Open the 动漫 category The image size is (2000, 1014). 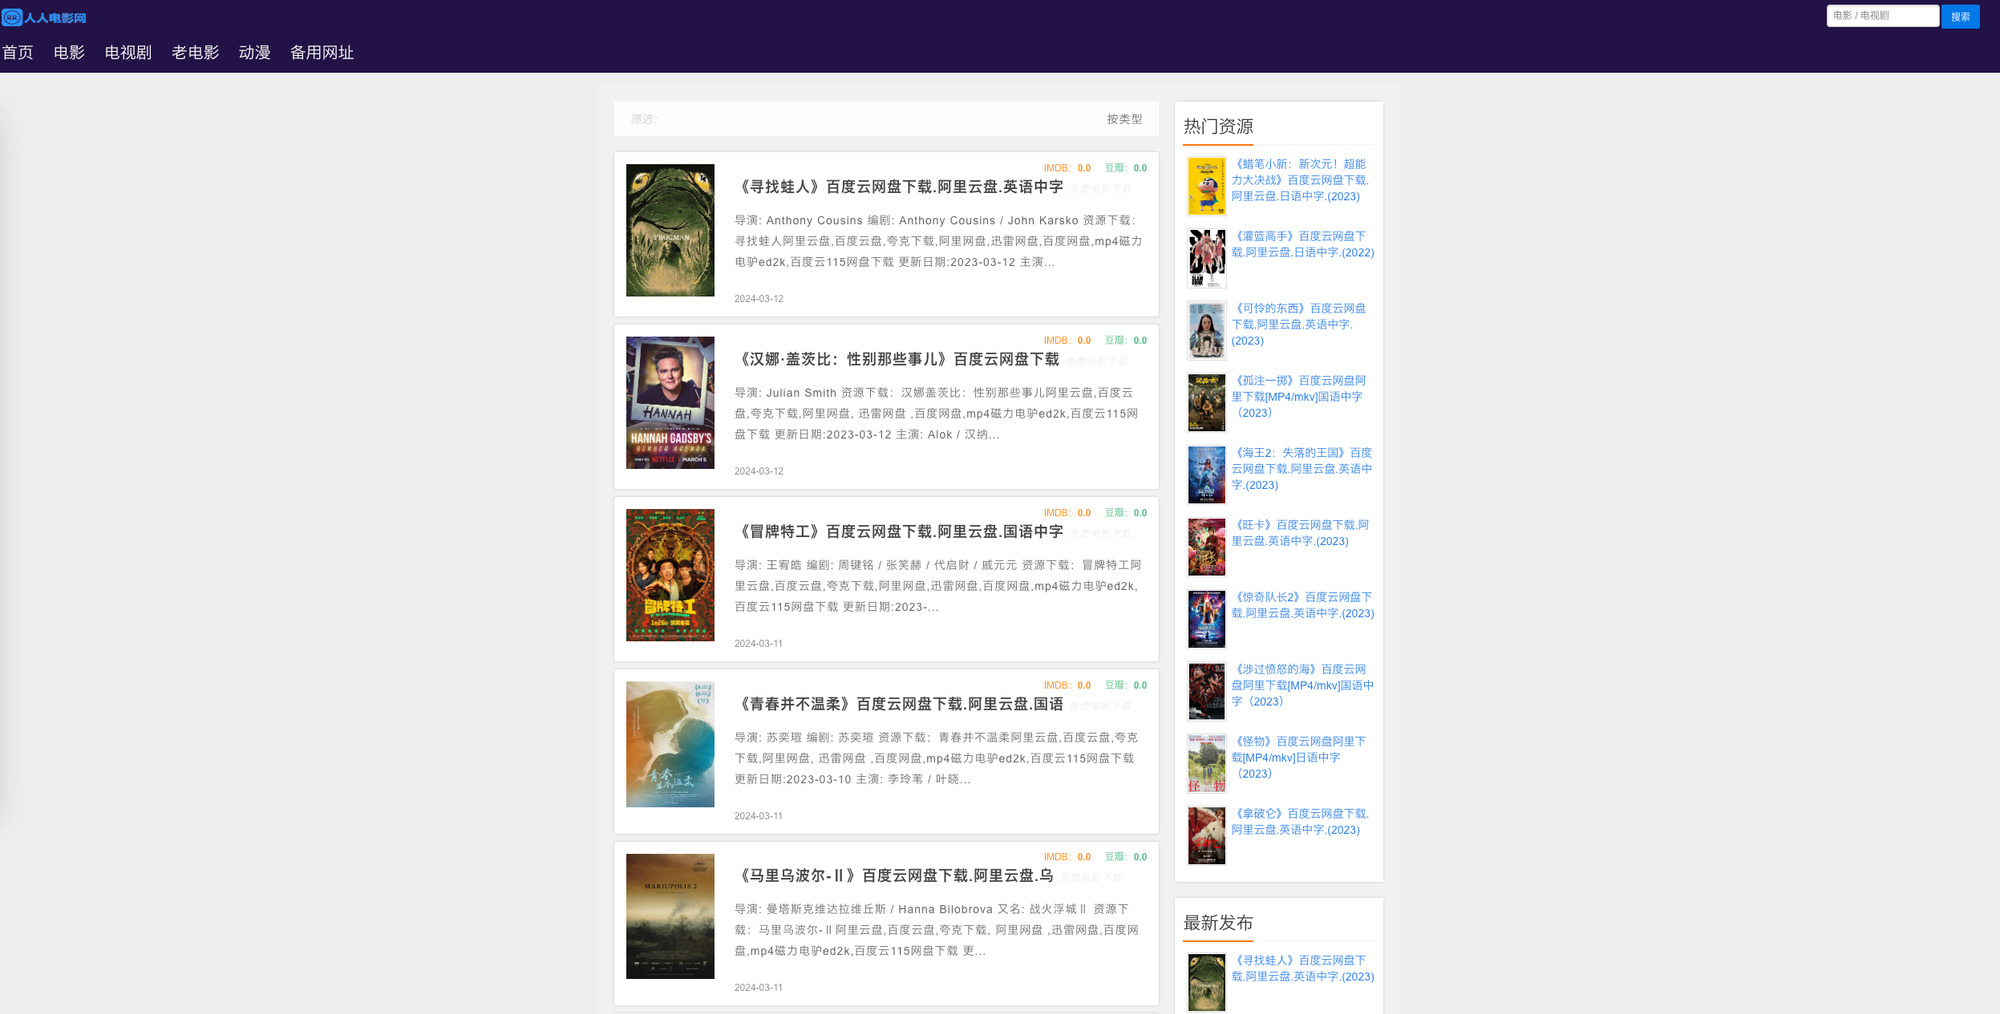[x=254, y=52]
